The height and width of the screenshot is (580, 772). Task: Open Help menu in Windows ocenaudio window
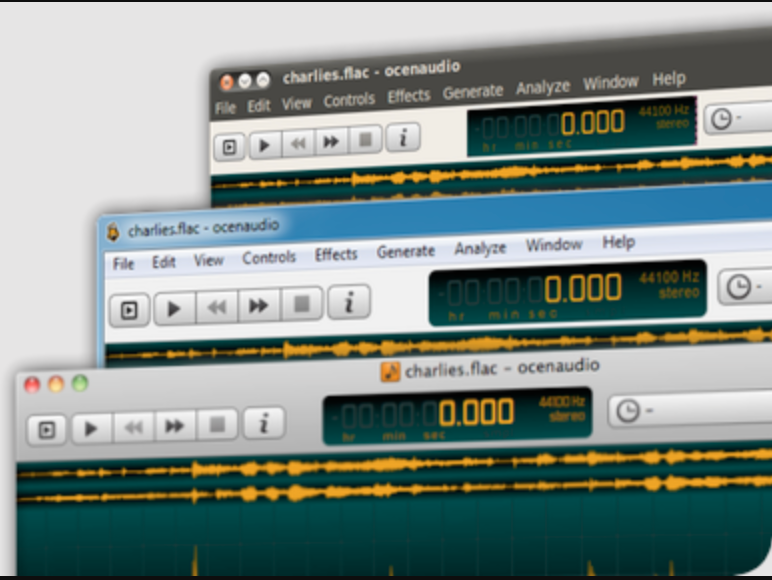(x=618, y=242)
